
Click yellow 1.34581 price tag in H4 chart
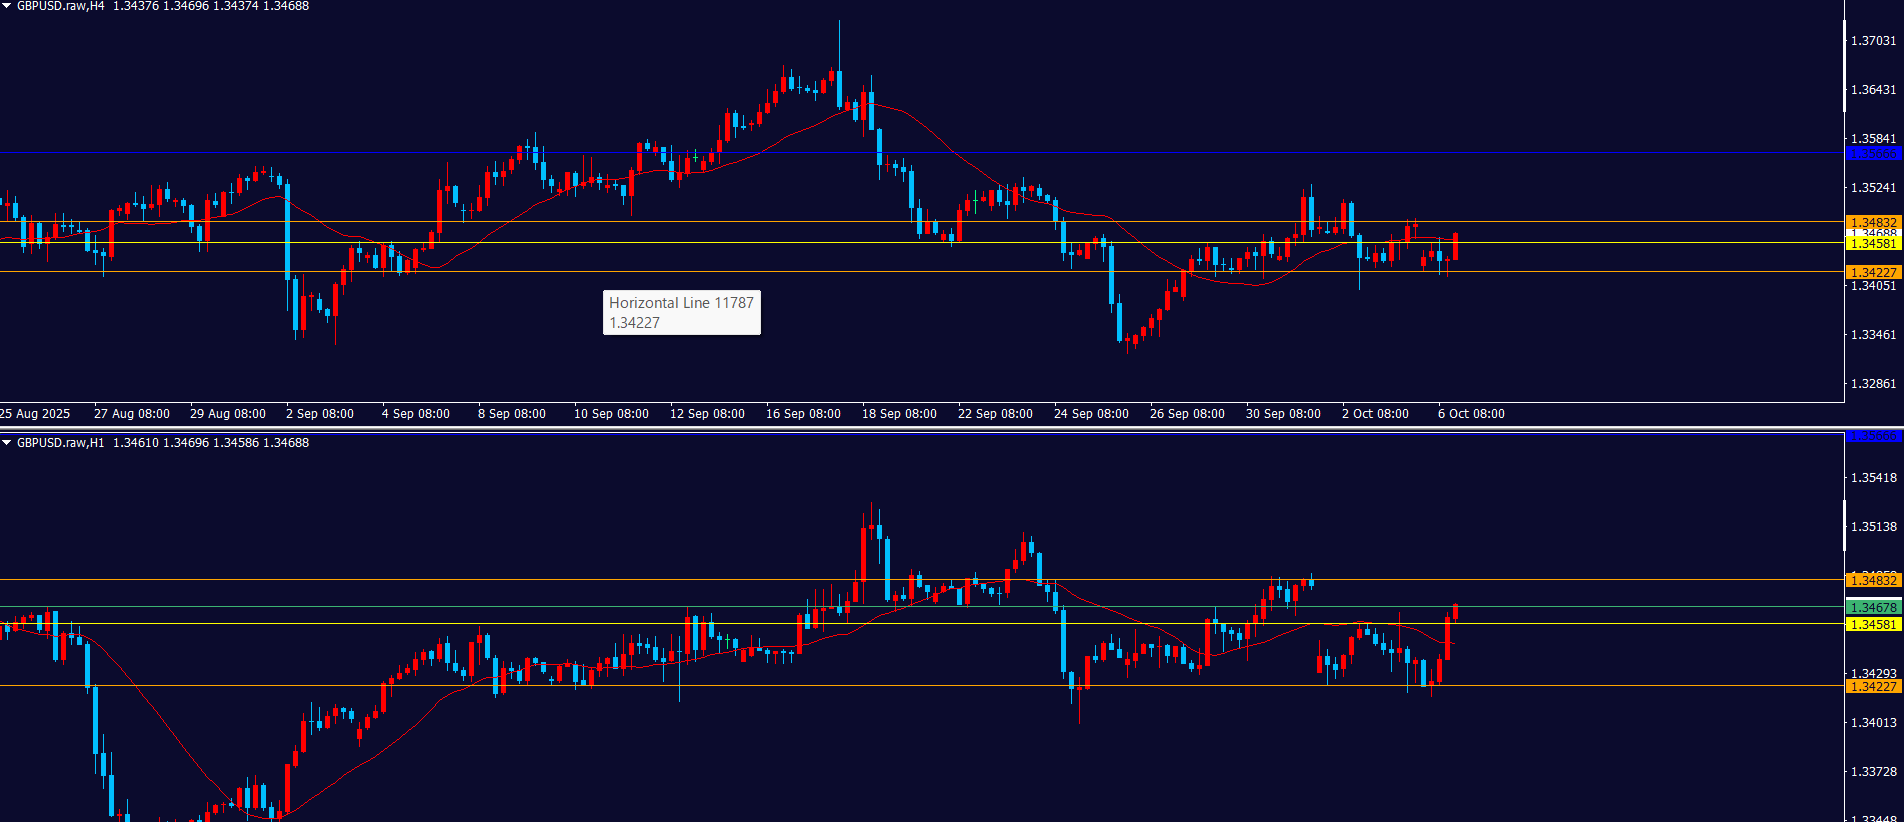click(1872, 243)
